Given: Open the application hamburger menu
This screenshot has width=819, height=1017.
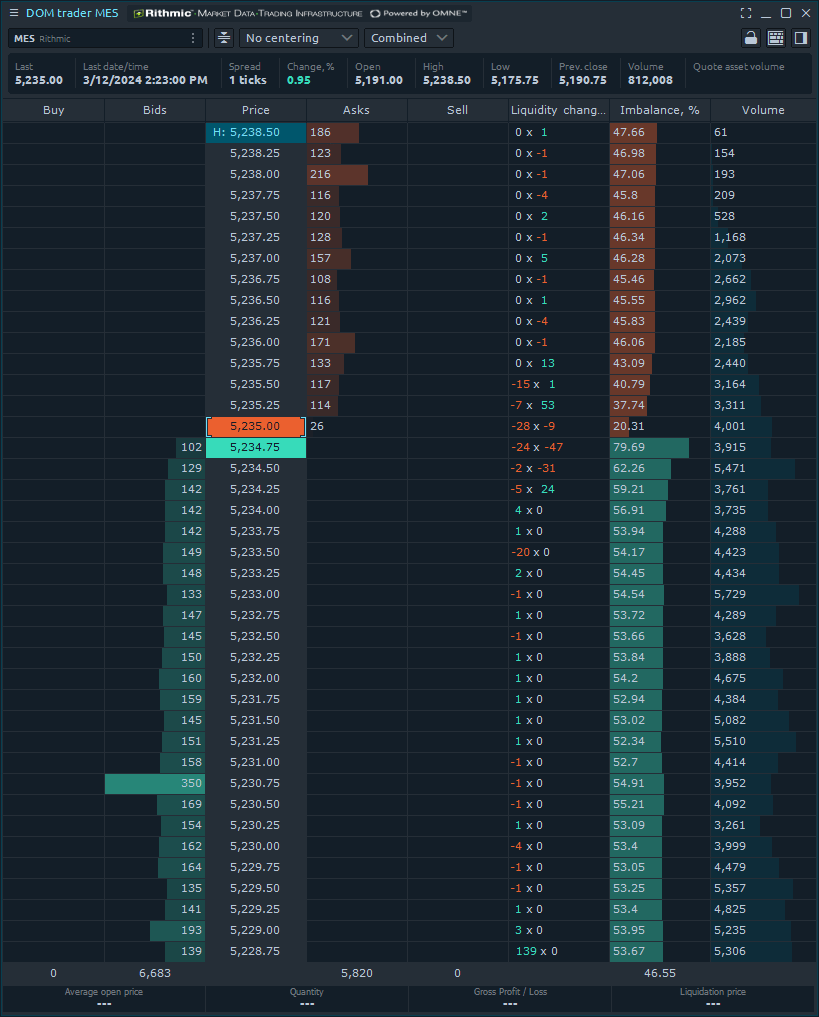Looking at the screenshot, I should (12, 13).
